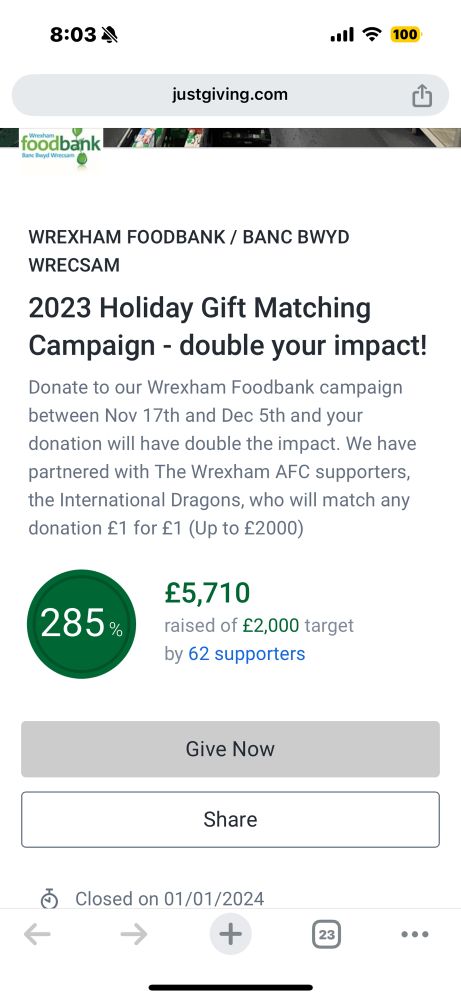Tap the £5,710 raised amount
Screen dimensions: 461x1000
207,593
